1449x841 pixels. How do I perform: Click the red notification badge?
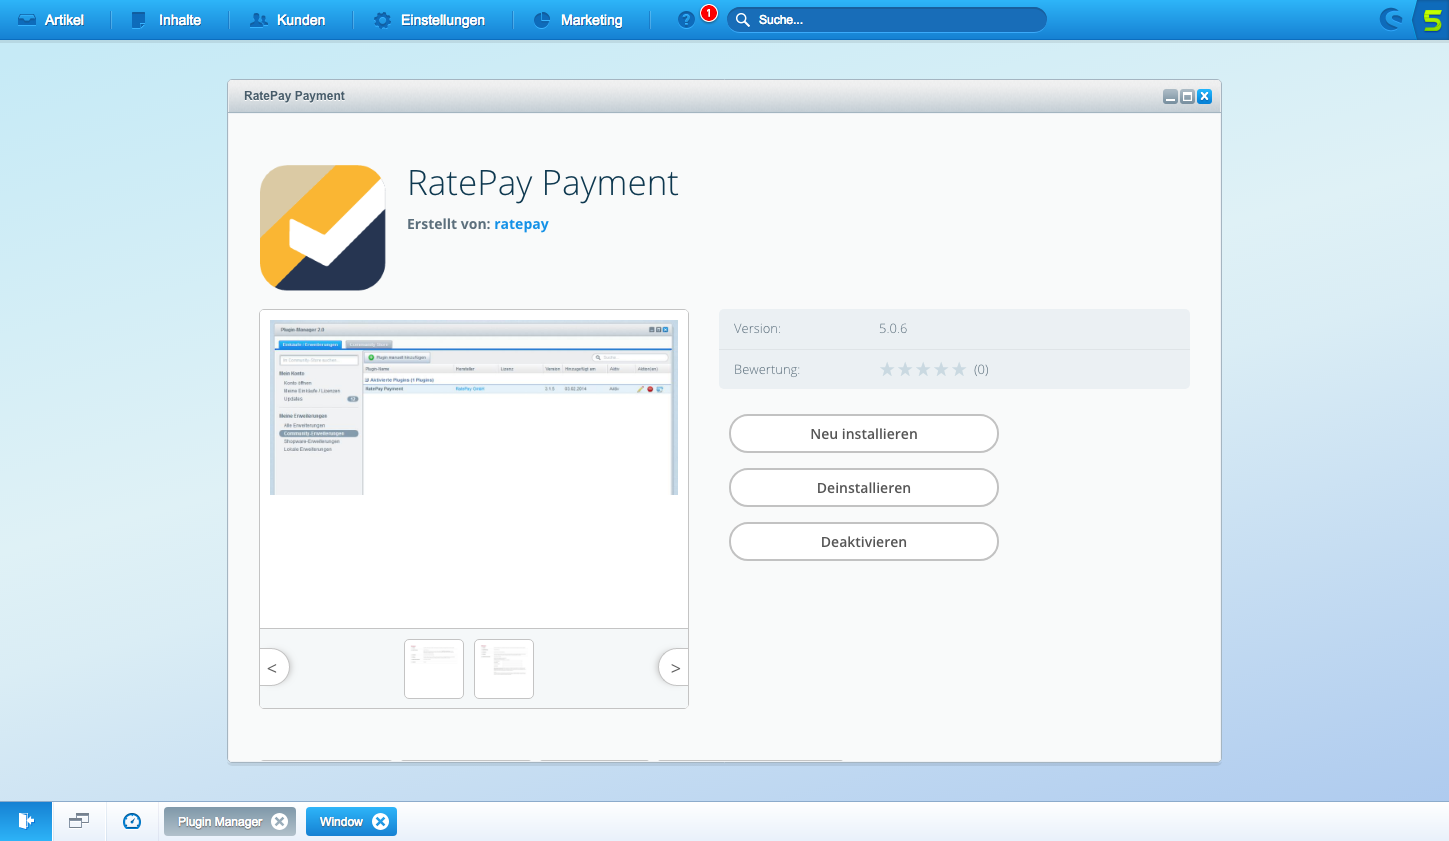(x=709, y=13)
